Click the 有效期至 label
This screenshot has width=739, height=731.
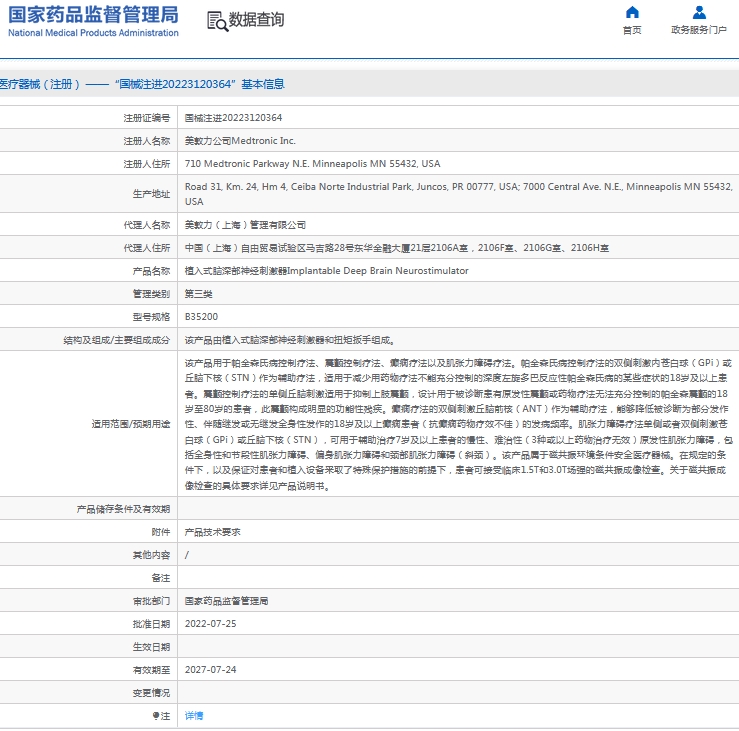(x=151, y=670)
